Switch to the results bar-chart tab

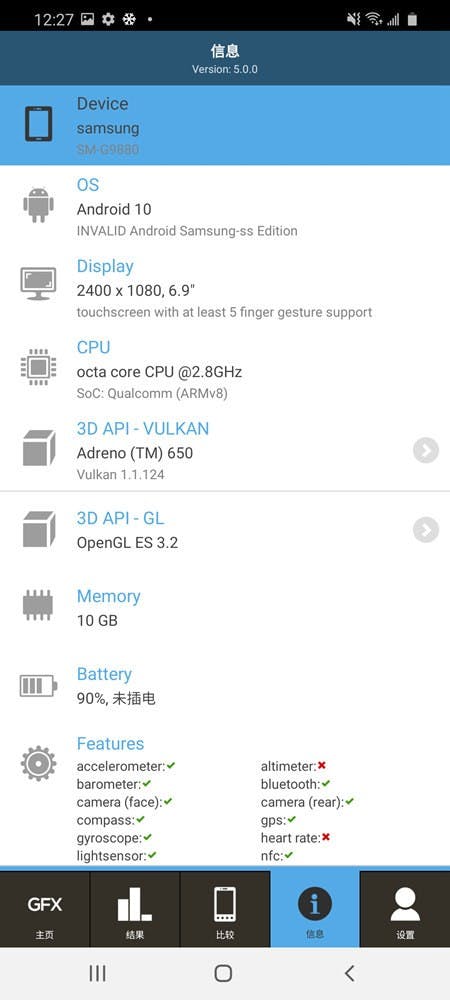135,909
